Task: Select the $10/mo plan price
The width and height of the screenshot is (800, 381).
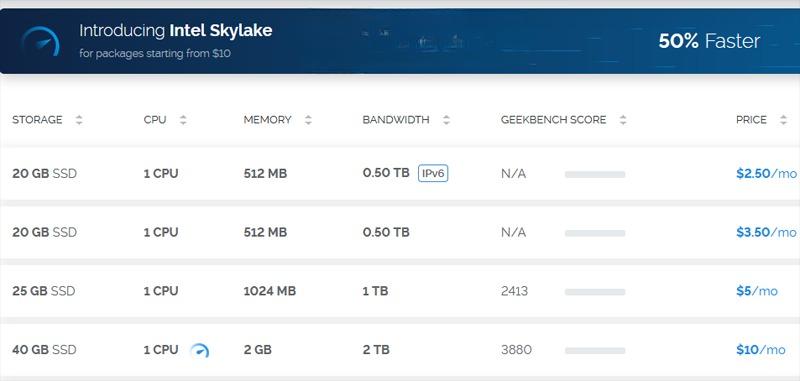Action: 761,350
